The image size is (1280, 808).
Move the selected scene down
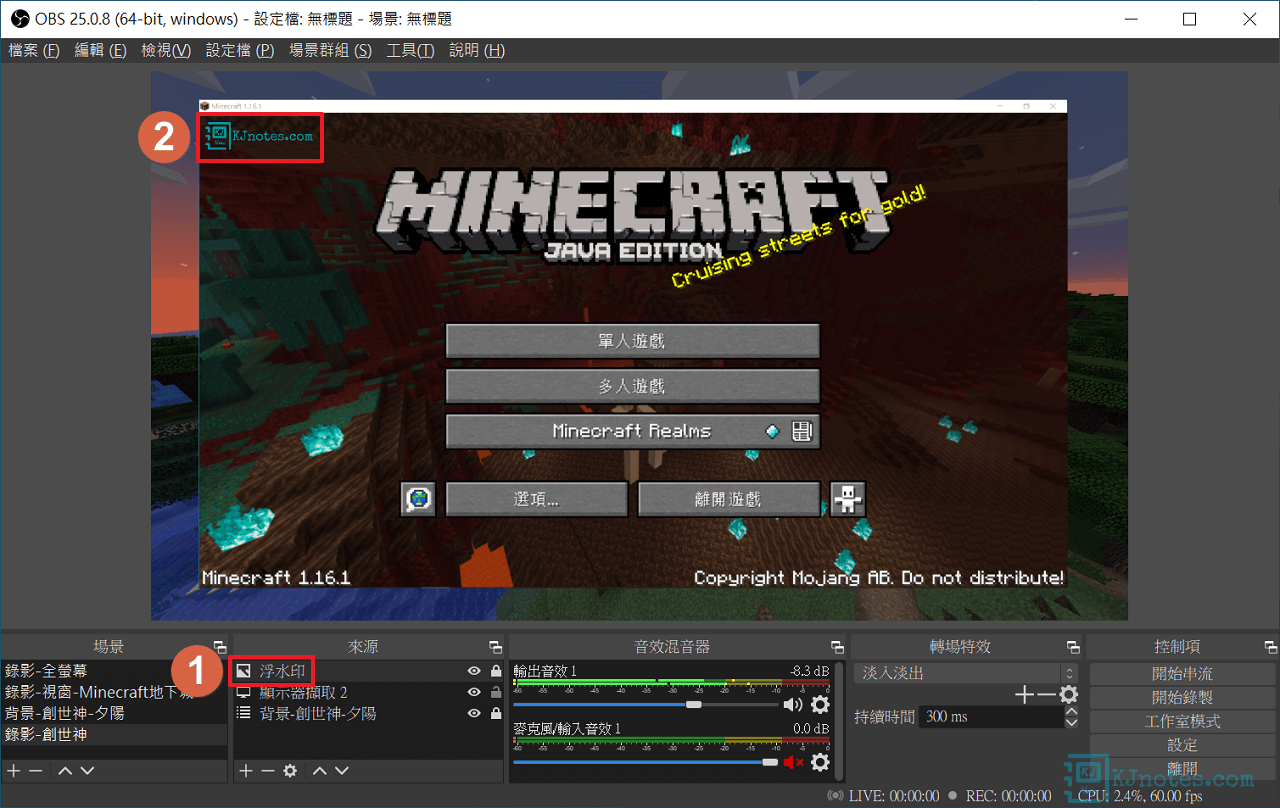[x=87, y=771]
